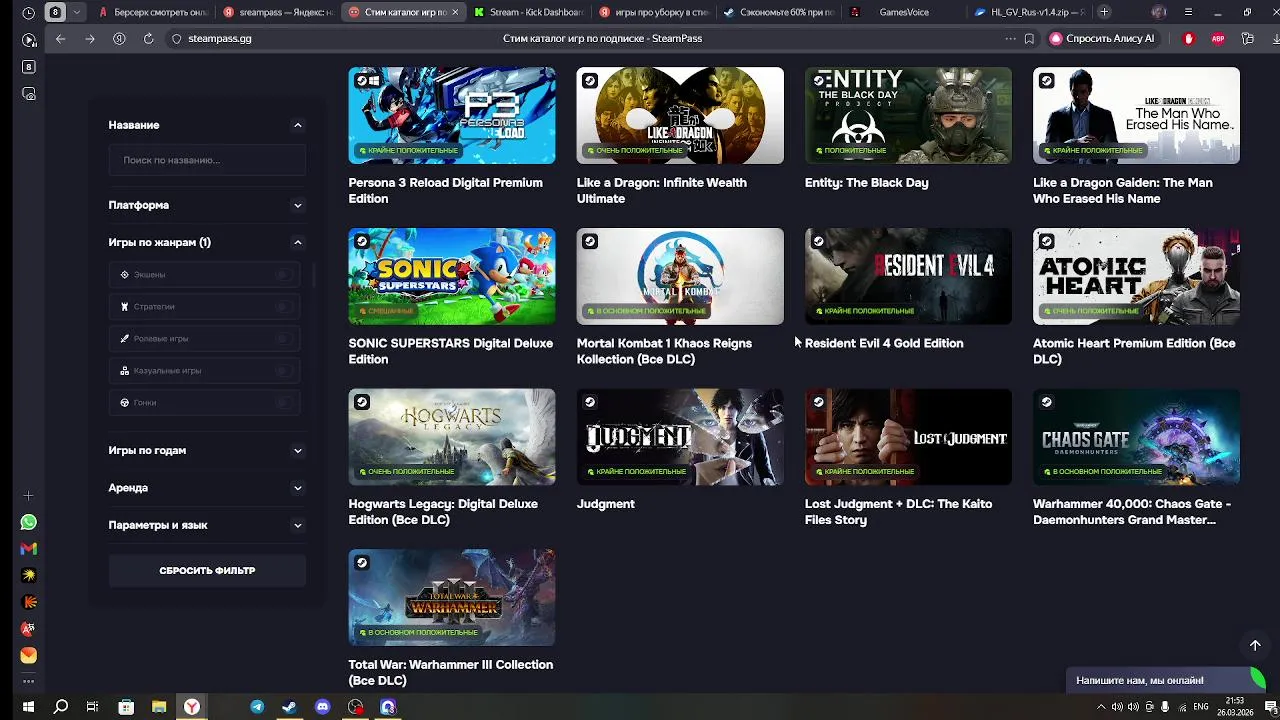
Task: Open Discord from the taskbar
Action: click(322, 707)
